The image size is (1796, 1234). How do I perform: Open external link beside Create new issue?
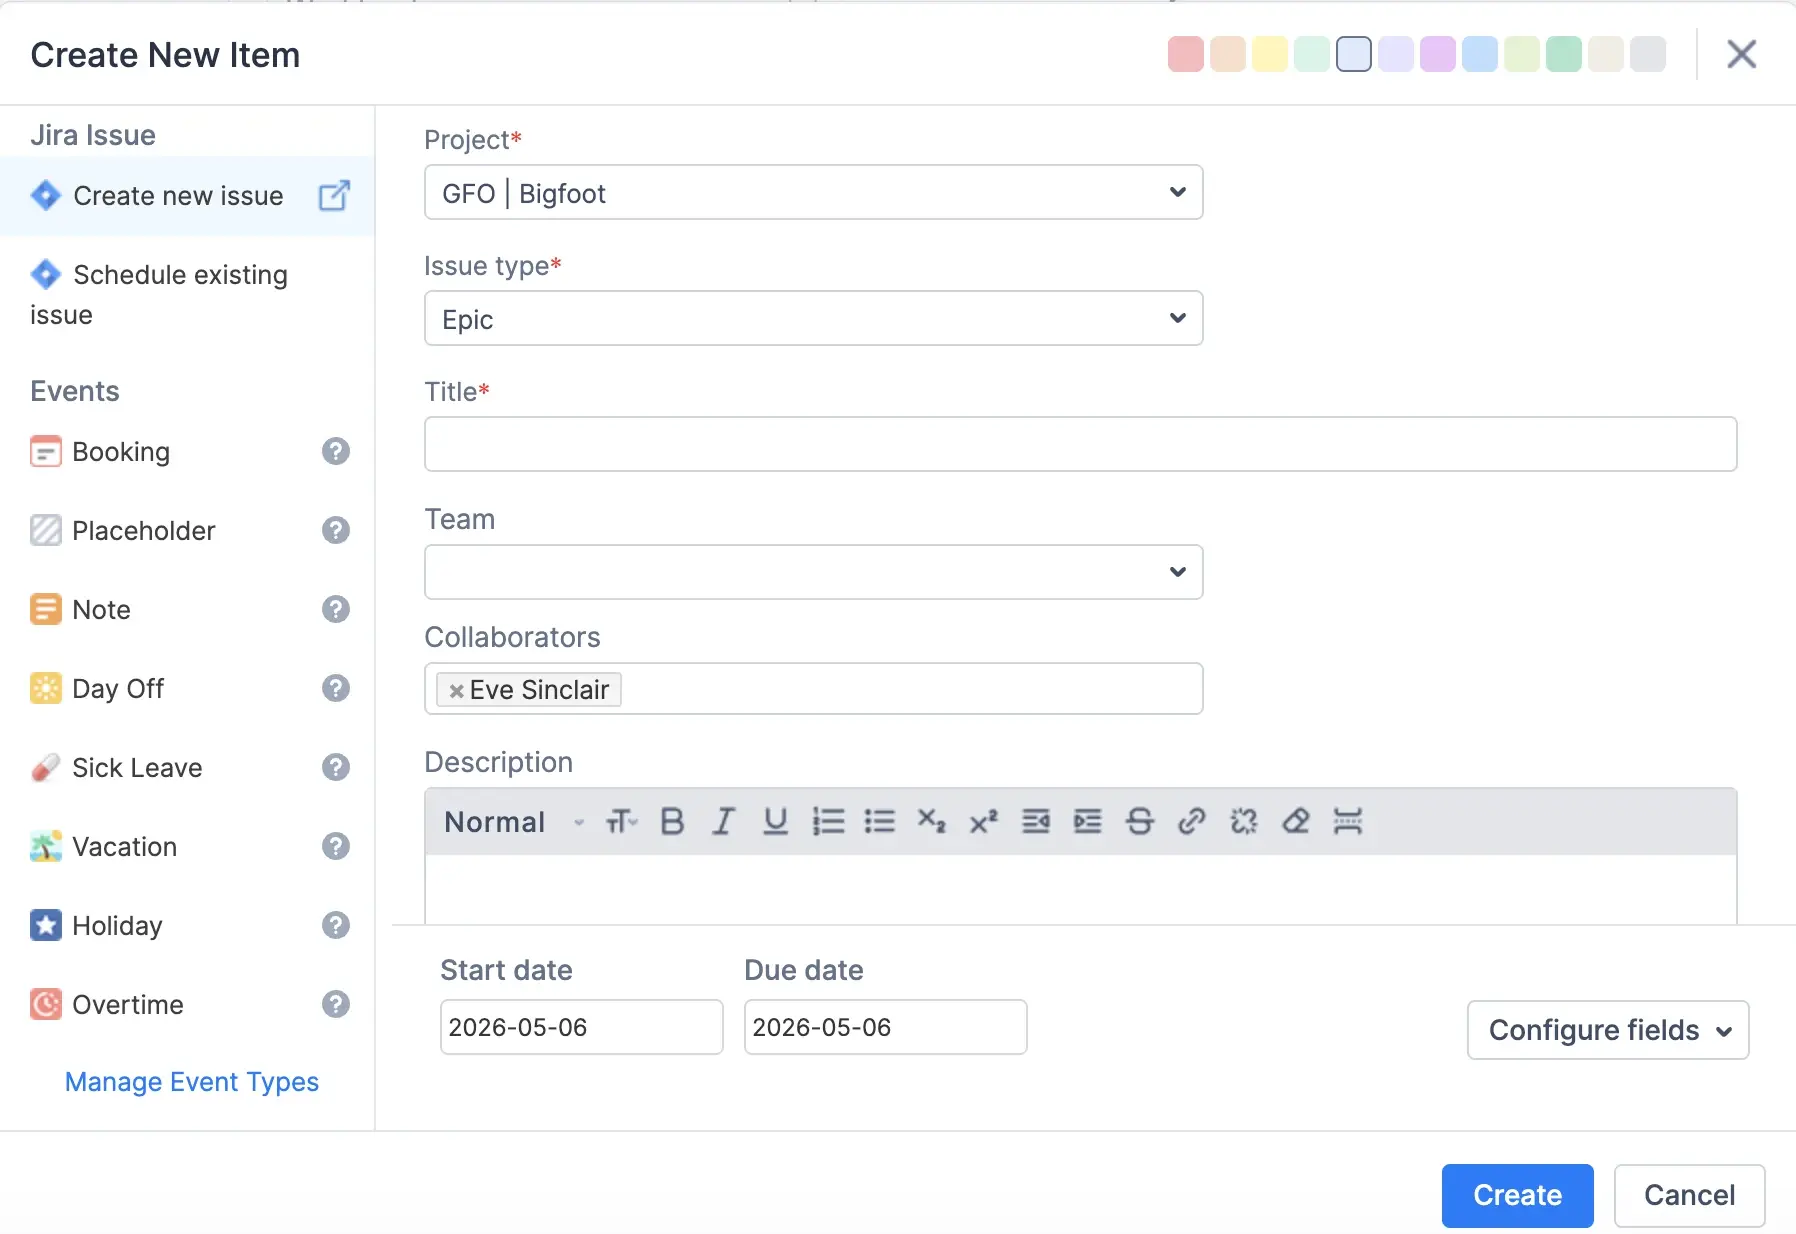click(x=334, y=195)
